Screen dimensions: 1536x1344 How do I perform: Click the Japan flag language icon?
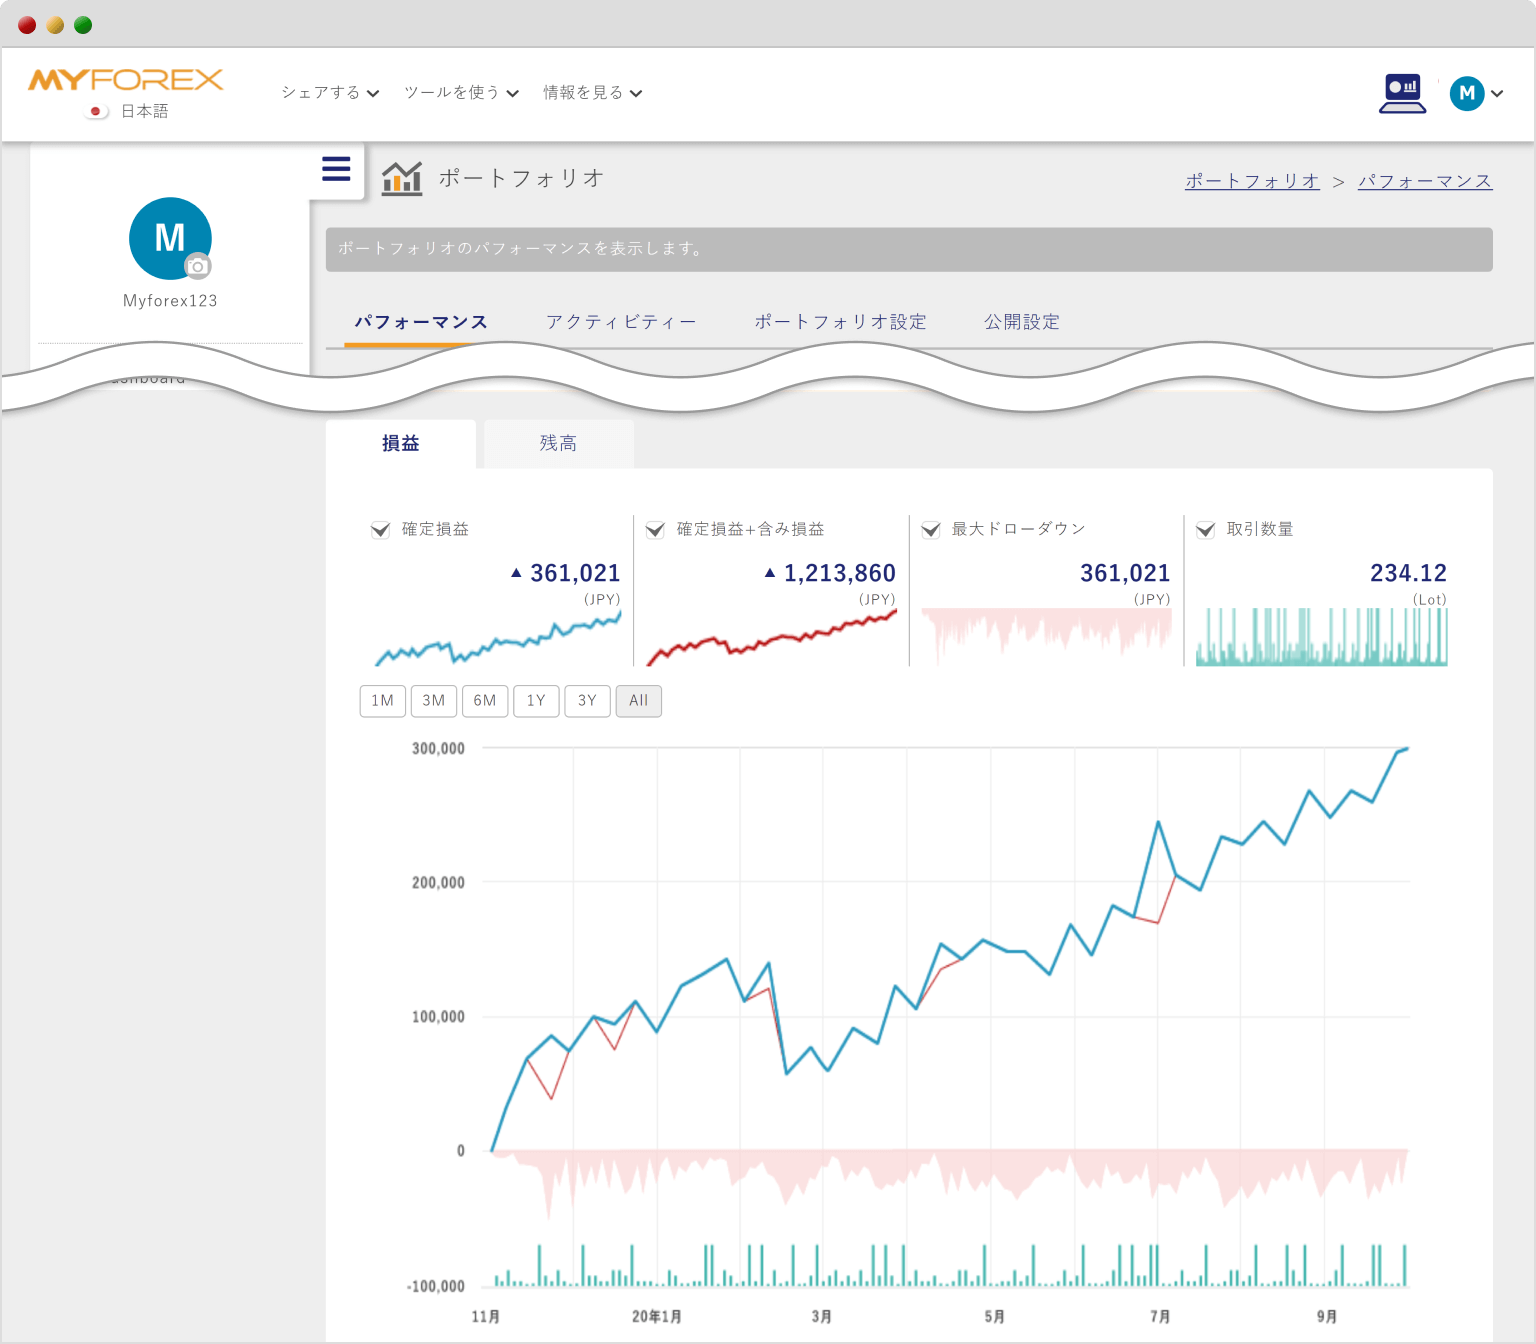[x=95, y=111]
